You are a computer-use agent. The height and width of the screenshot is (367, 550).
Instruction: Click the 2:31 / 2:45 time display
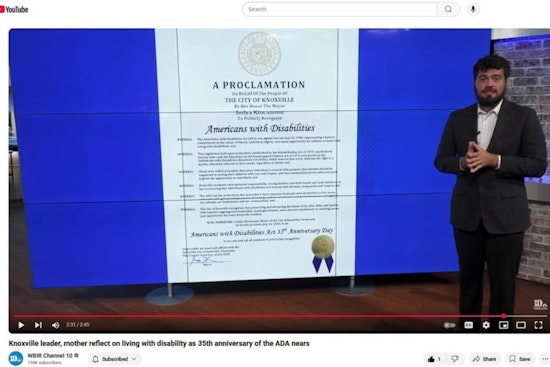(x=78, y=325)
